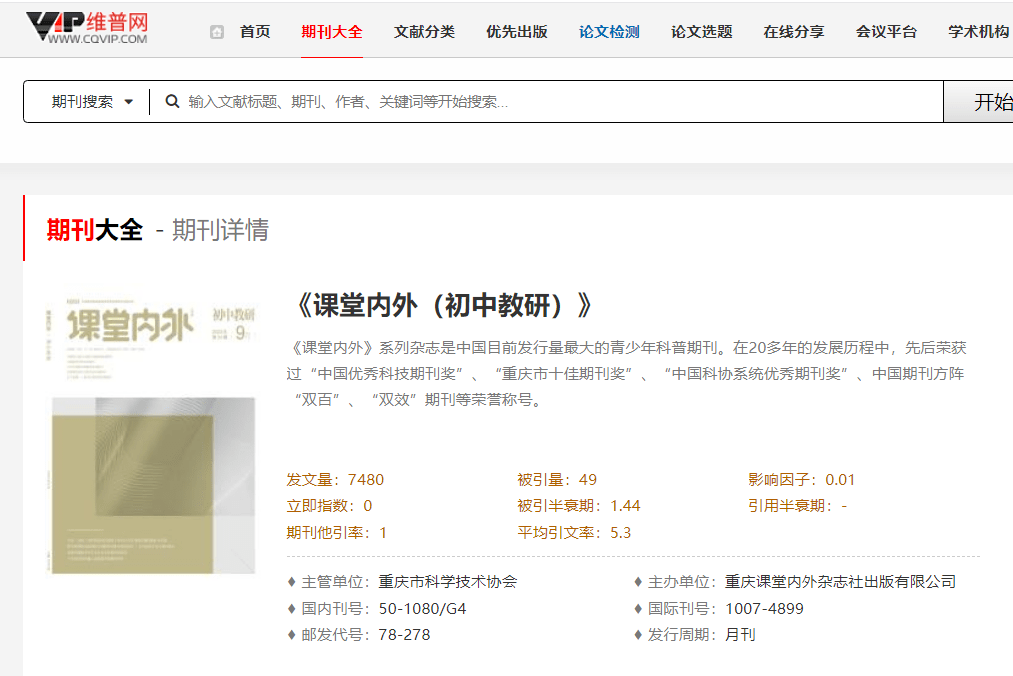Click the 主管单位 value 重庆市科学技术协会

coord(448,582)
